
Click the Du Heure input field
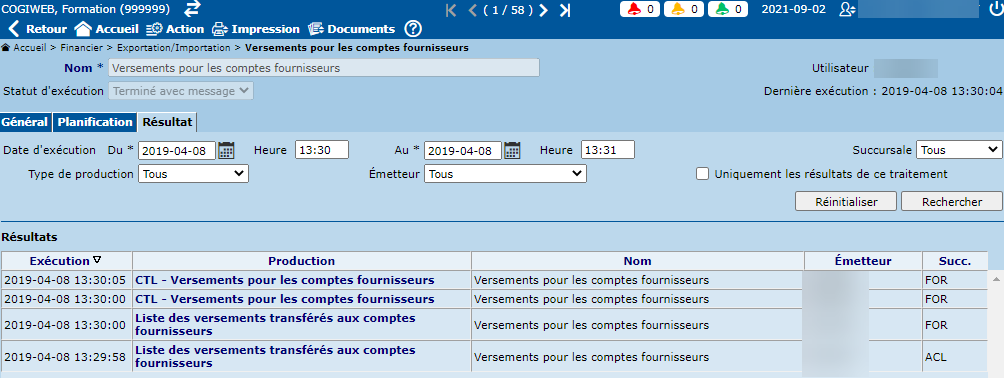(321, 150)
